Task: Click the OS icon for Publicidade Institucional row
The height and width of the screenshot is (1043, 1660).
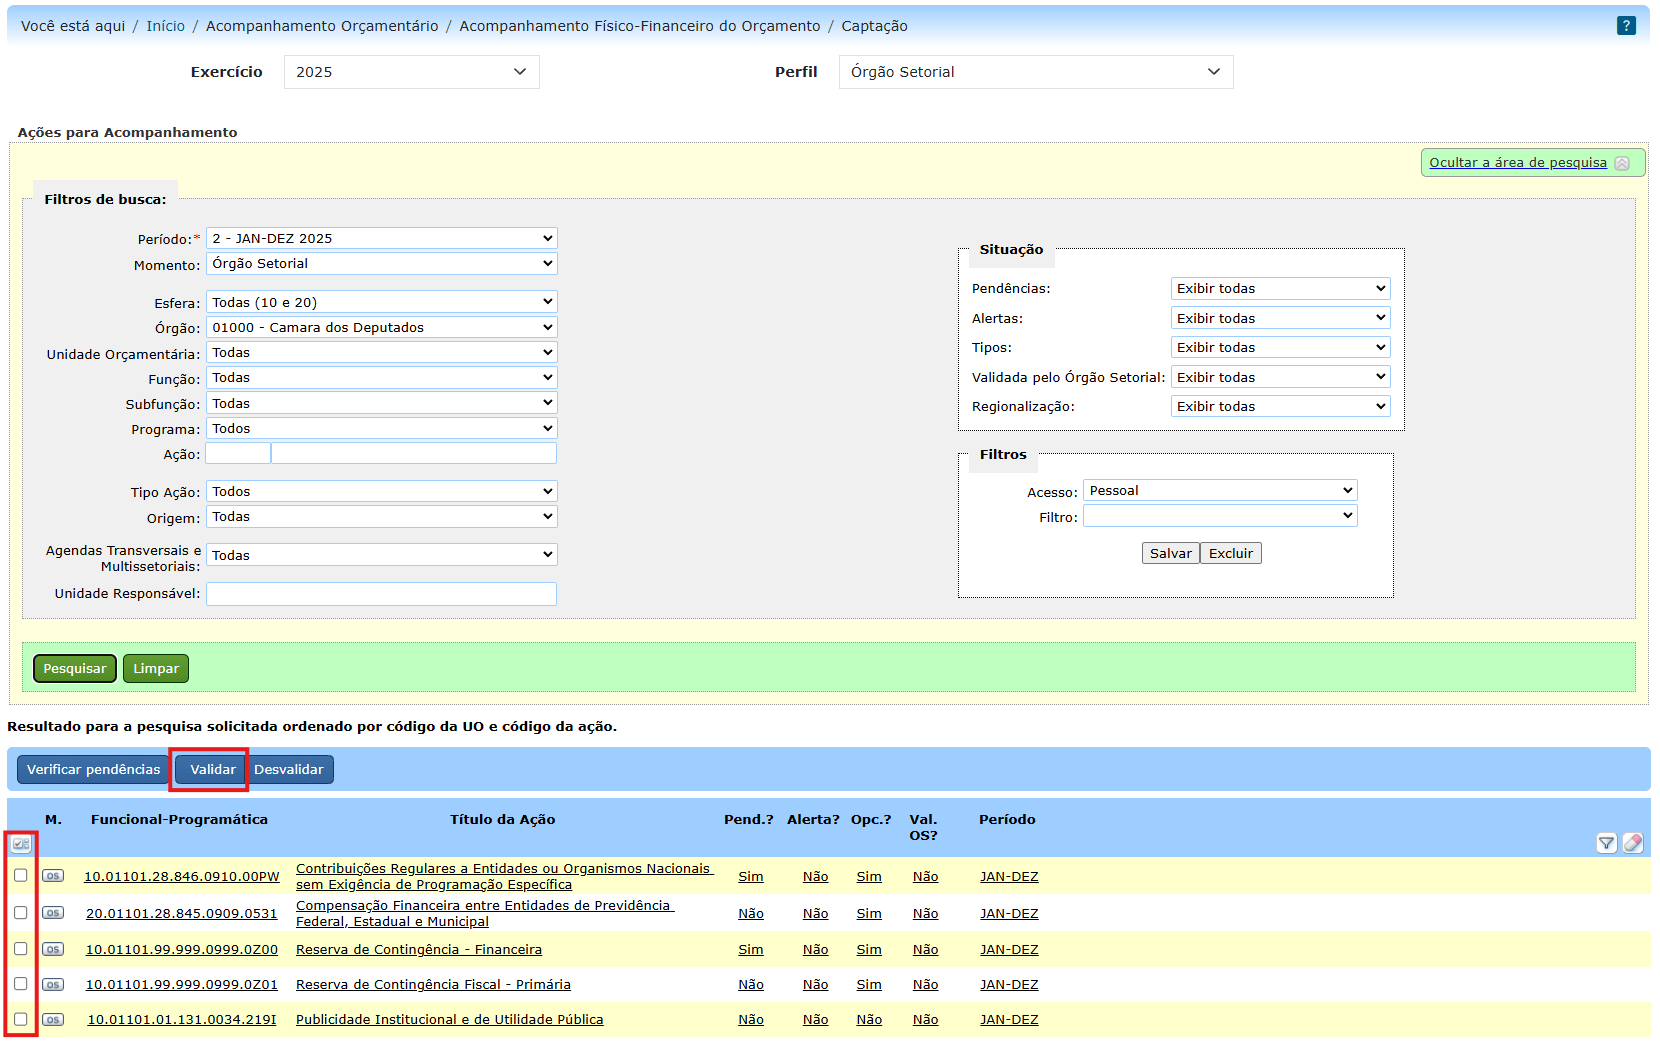Action: click(53, 1019)
